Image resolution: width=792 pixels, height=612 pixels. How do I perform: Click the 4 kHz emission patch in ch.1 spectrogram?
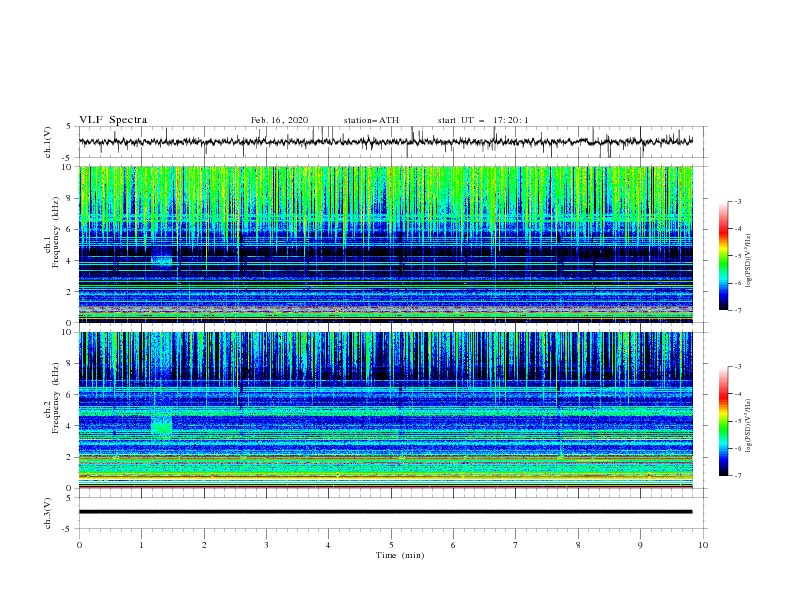(x=162, y=260)
